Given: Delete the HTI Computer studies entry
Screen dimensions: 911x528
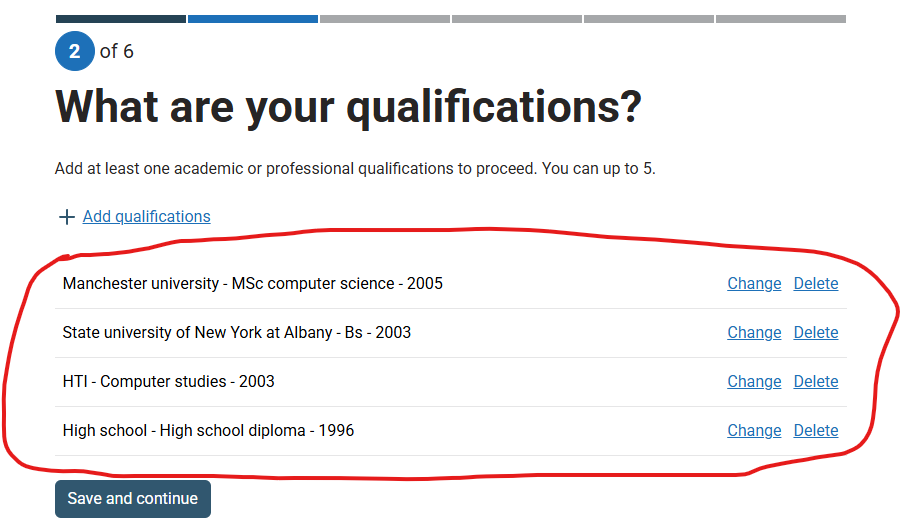Looking at the screenshot, I should tap(816, 382).
